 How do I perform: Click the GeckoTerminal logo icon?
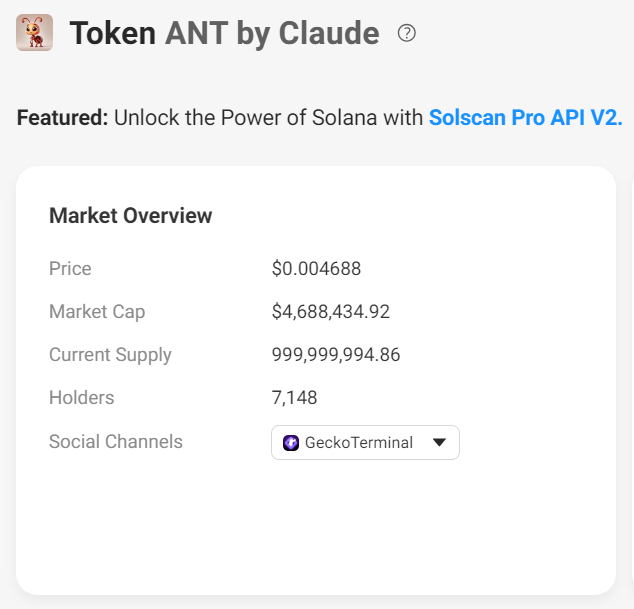point(291,442)
